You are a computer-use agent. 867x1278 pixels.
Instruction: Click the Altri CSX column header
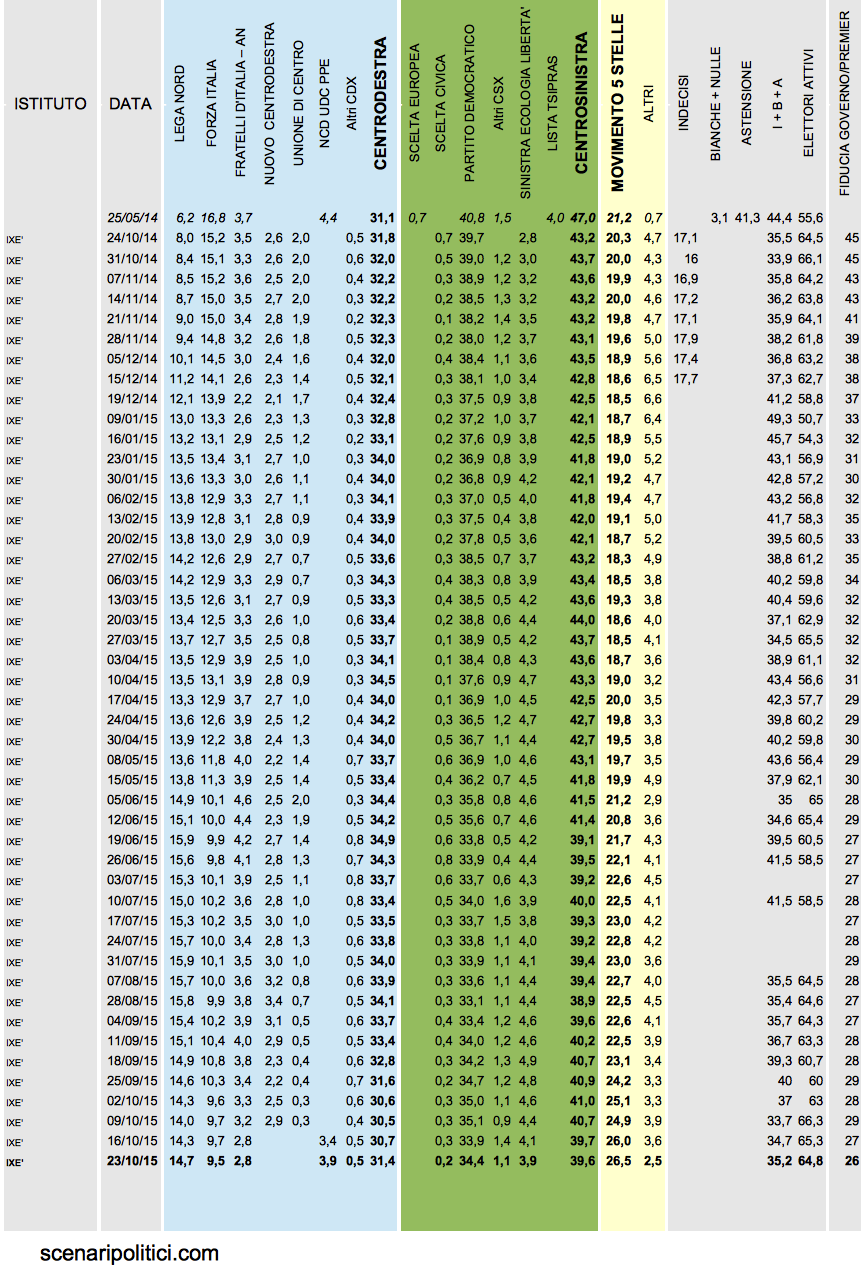(x=498, y=103)
